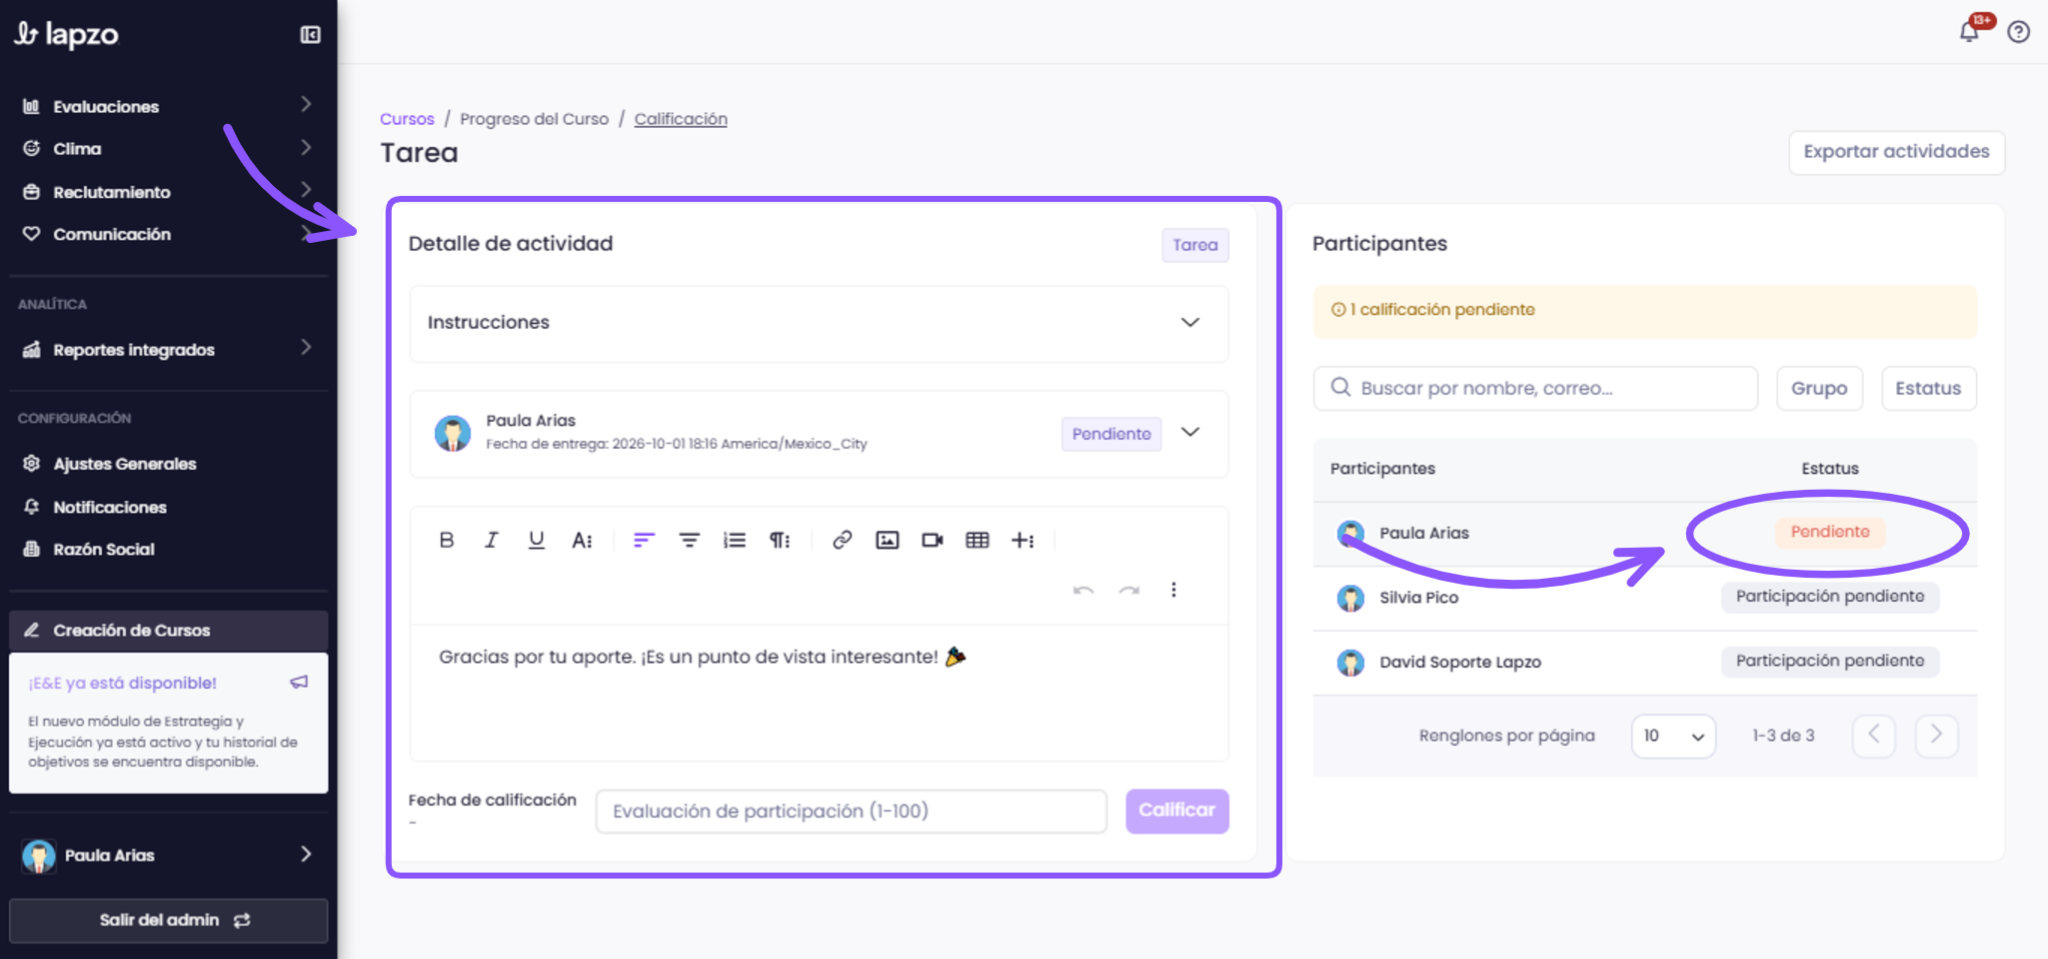Insert an image in editor
The height and width of the screenshot is (959, 2048).
point(887,540)
